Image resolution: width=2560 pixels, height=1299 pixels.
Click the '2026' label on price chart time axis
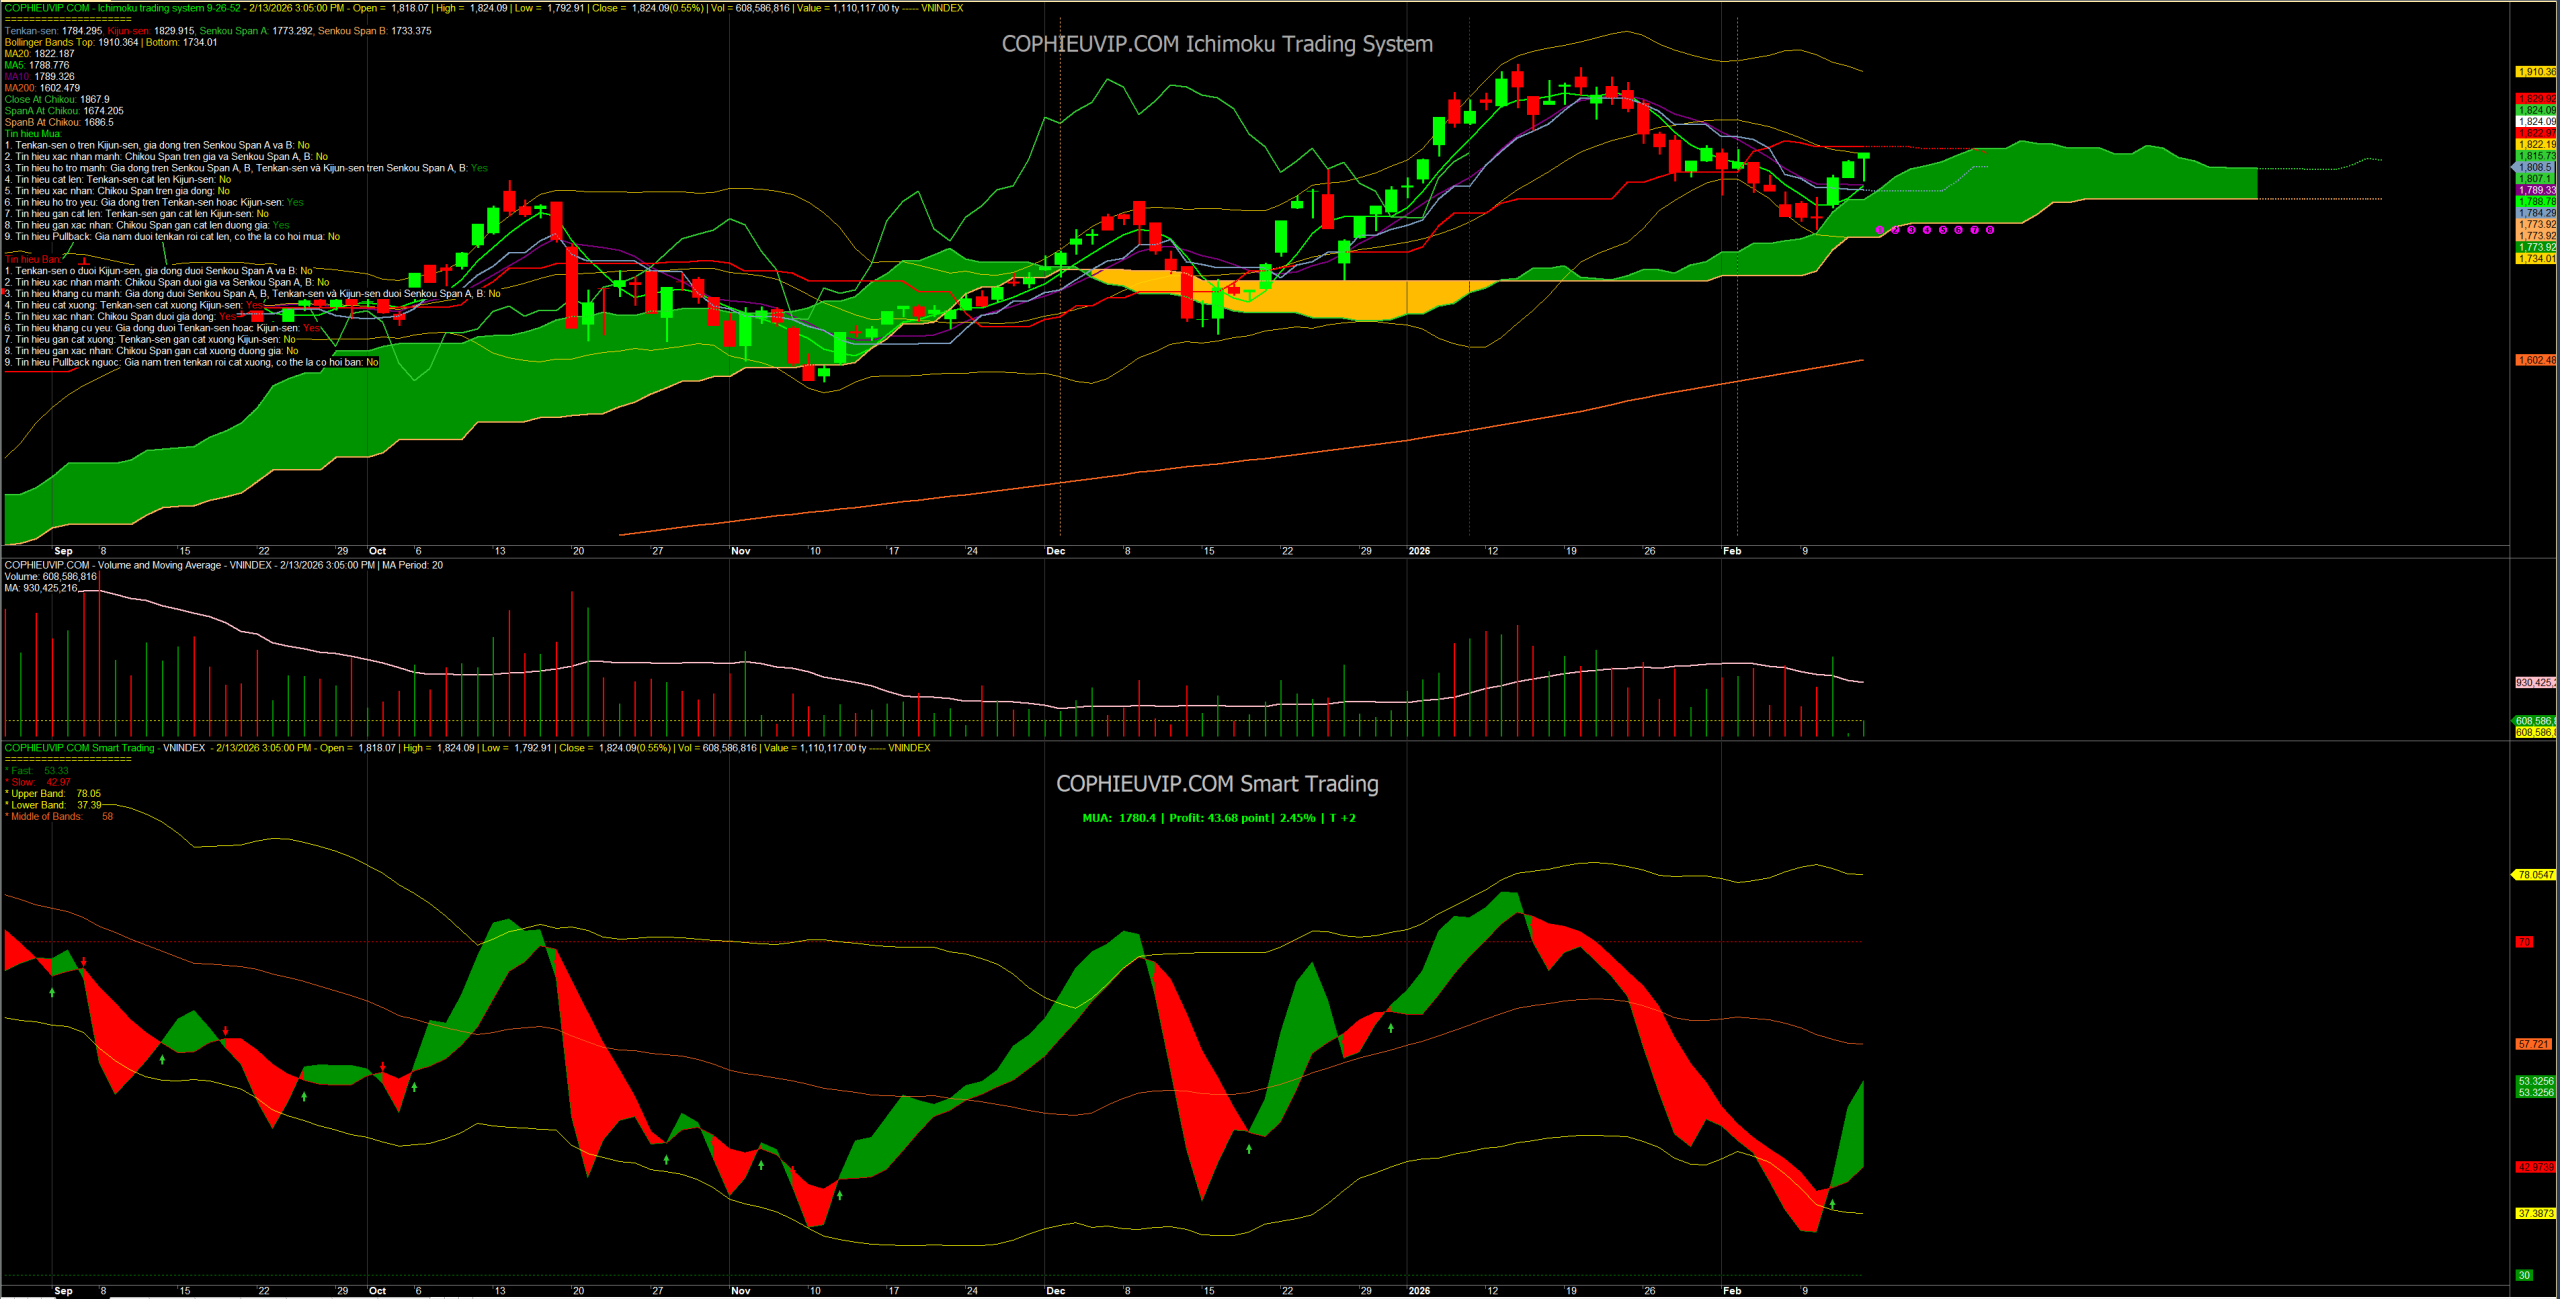(x=1419, y=551)
